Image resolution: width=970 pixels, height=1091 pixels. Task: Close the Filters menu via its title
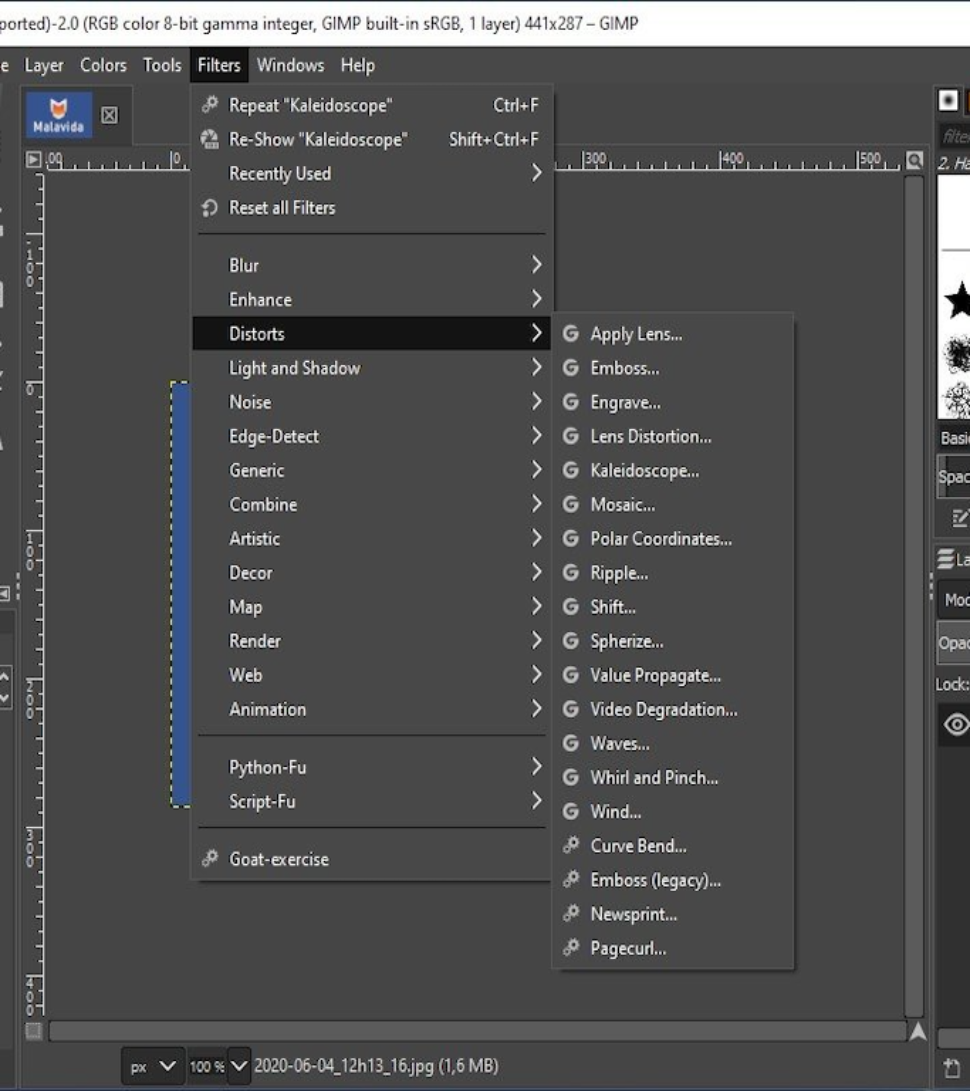(x=219, y=65)
